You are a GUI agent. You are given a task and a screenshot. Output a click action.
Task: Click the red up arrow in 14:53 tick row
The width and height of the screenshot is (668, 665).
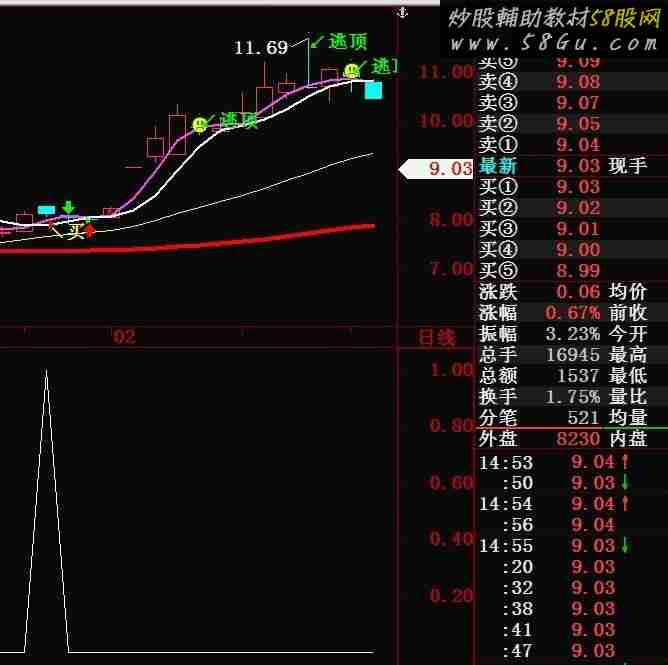[625, 462]
